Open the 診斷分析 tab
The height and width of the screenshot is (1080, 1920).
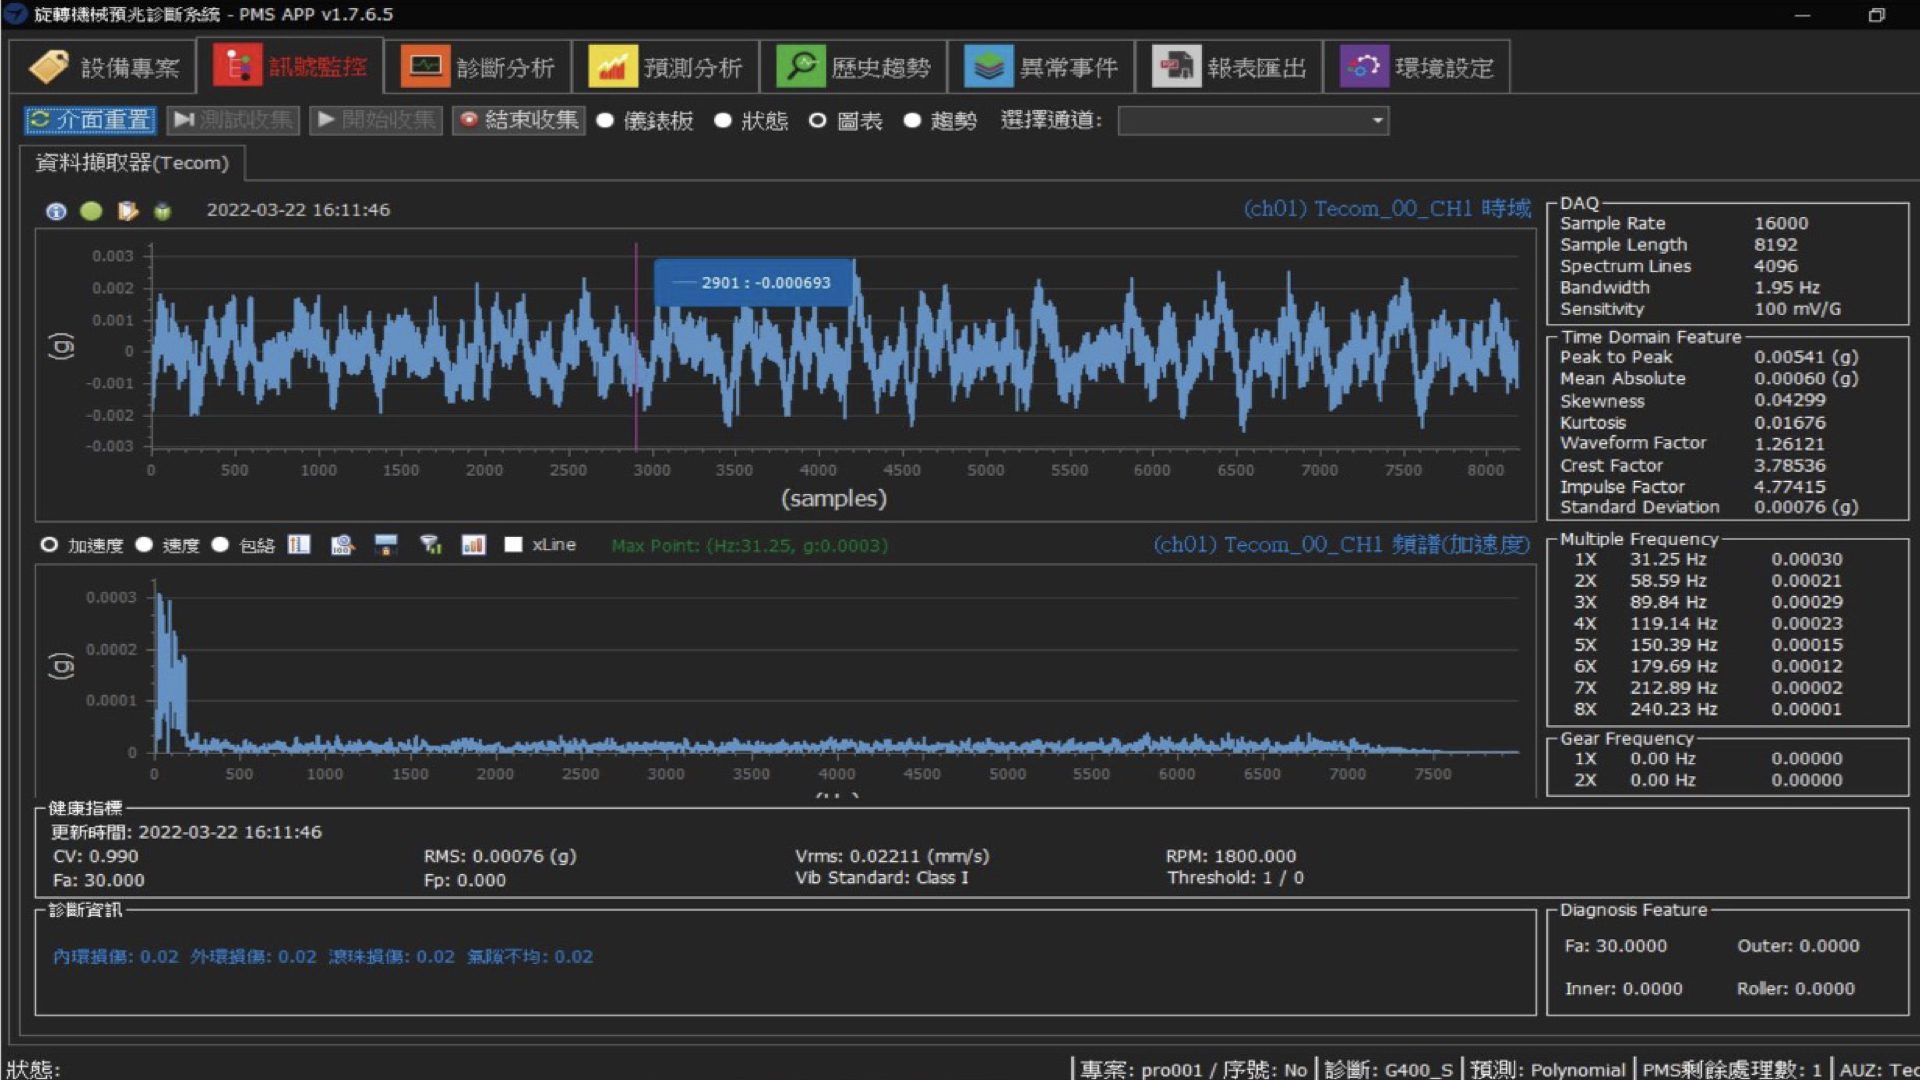pos(478,67)
